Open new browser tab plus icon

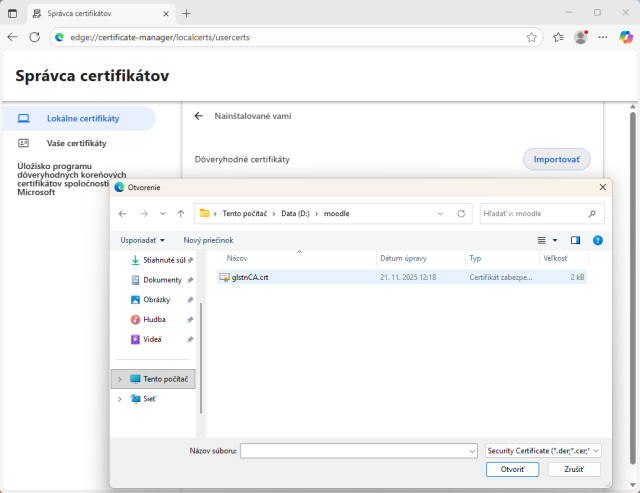(x=186, y=13)
